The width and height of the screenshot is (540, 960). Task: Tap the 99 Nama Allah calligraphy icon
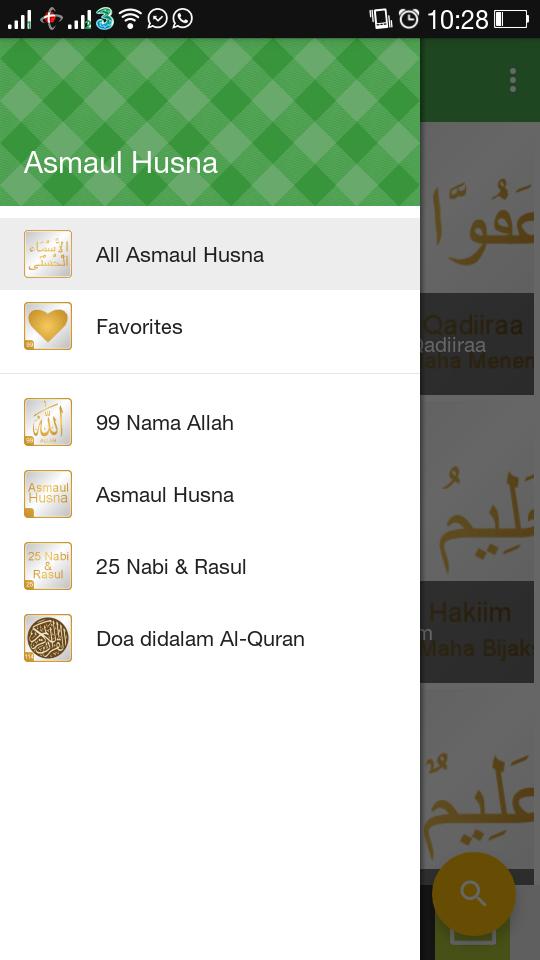(x=48, y=422)
